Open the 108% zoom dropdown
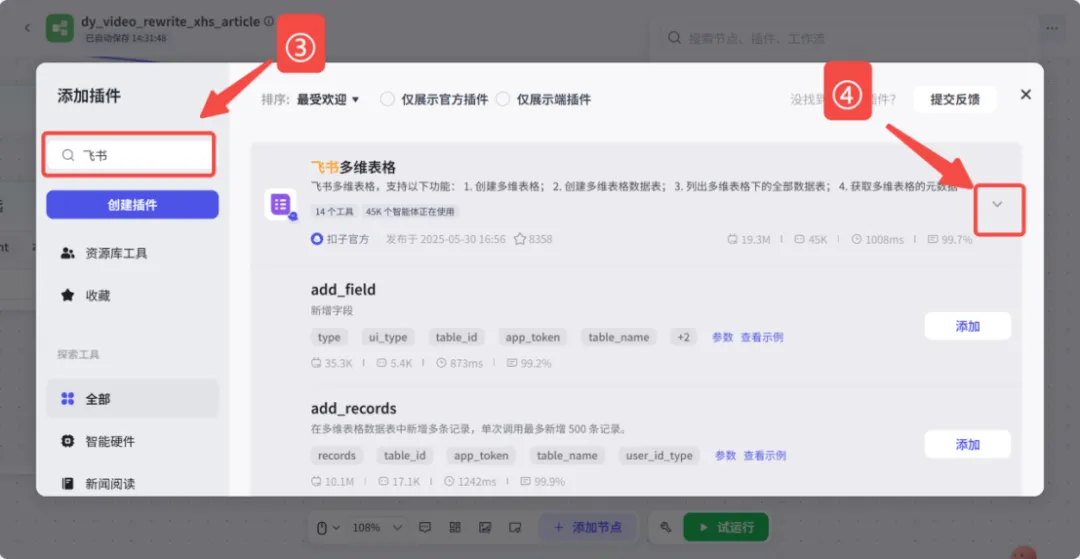Image resolution: width=1080 pixels, height=559 pixels. 377,527
